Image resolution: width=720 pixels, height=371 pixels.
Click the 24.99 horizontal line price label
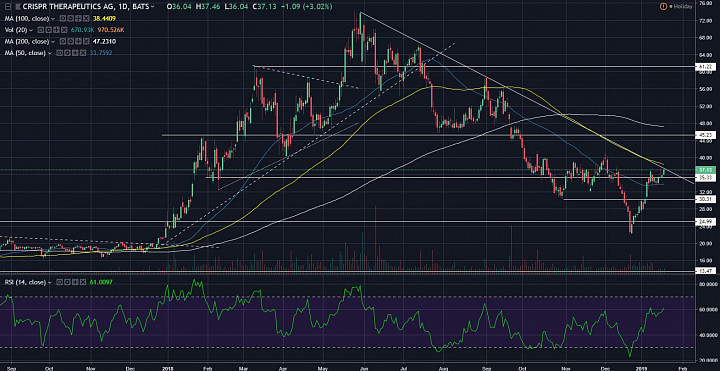705,222
